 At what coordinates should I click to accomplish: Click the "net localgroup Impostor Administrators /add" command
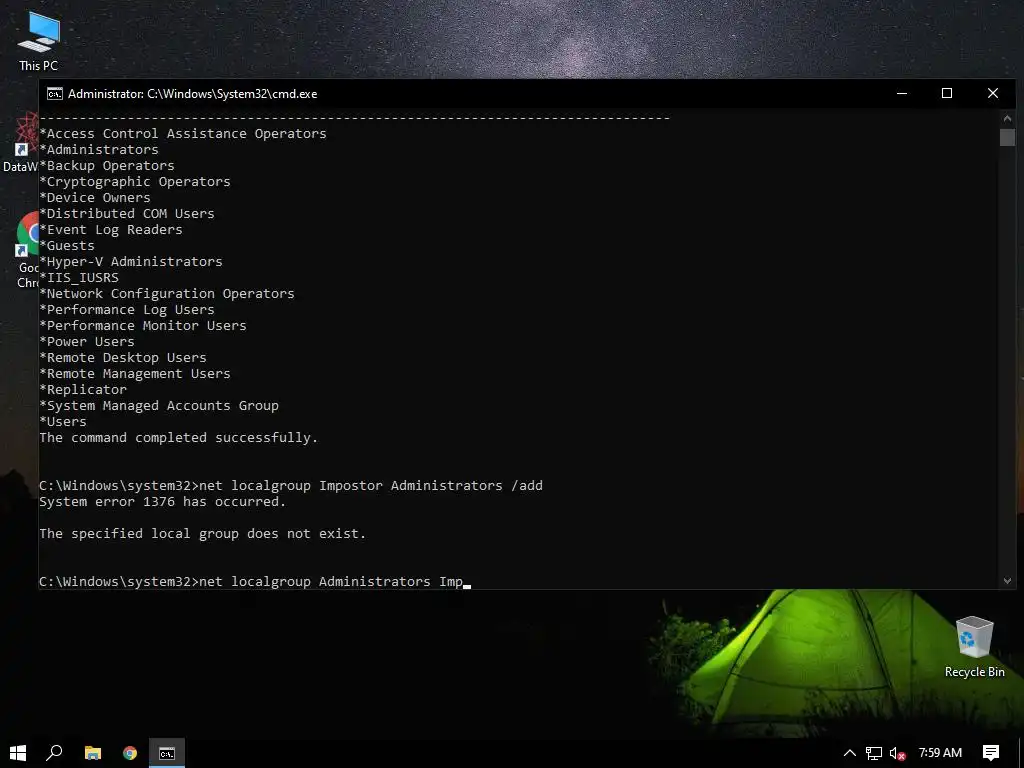(x=370, y=486)
